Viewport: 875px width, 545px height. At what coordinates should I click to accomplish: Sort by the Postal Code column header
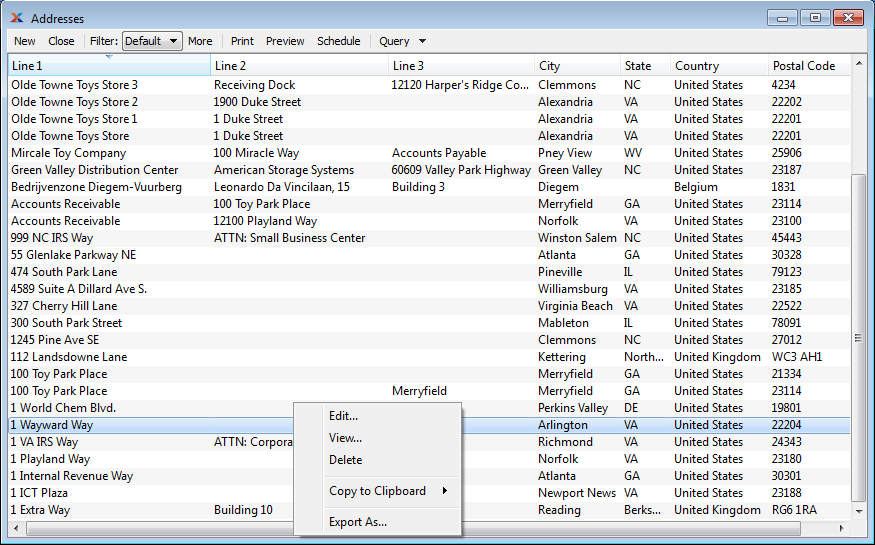808,66
